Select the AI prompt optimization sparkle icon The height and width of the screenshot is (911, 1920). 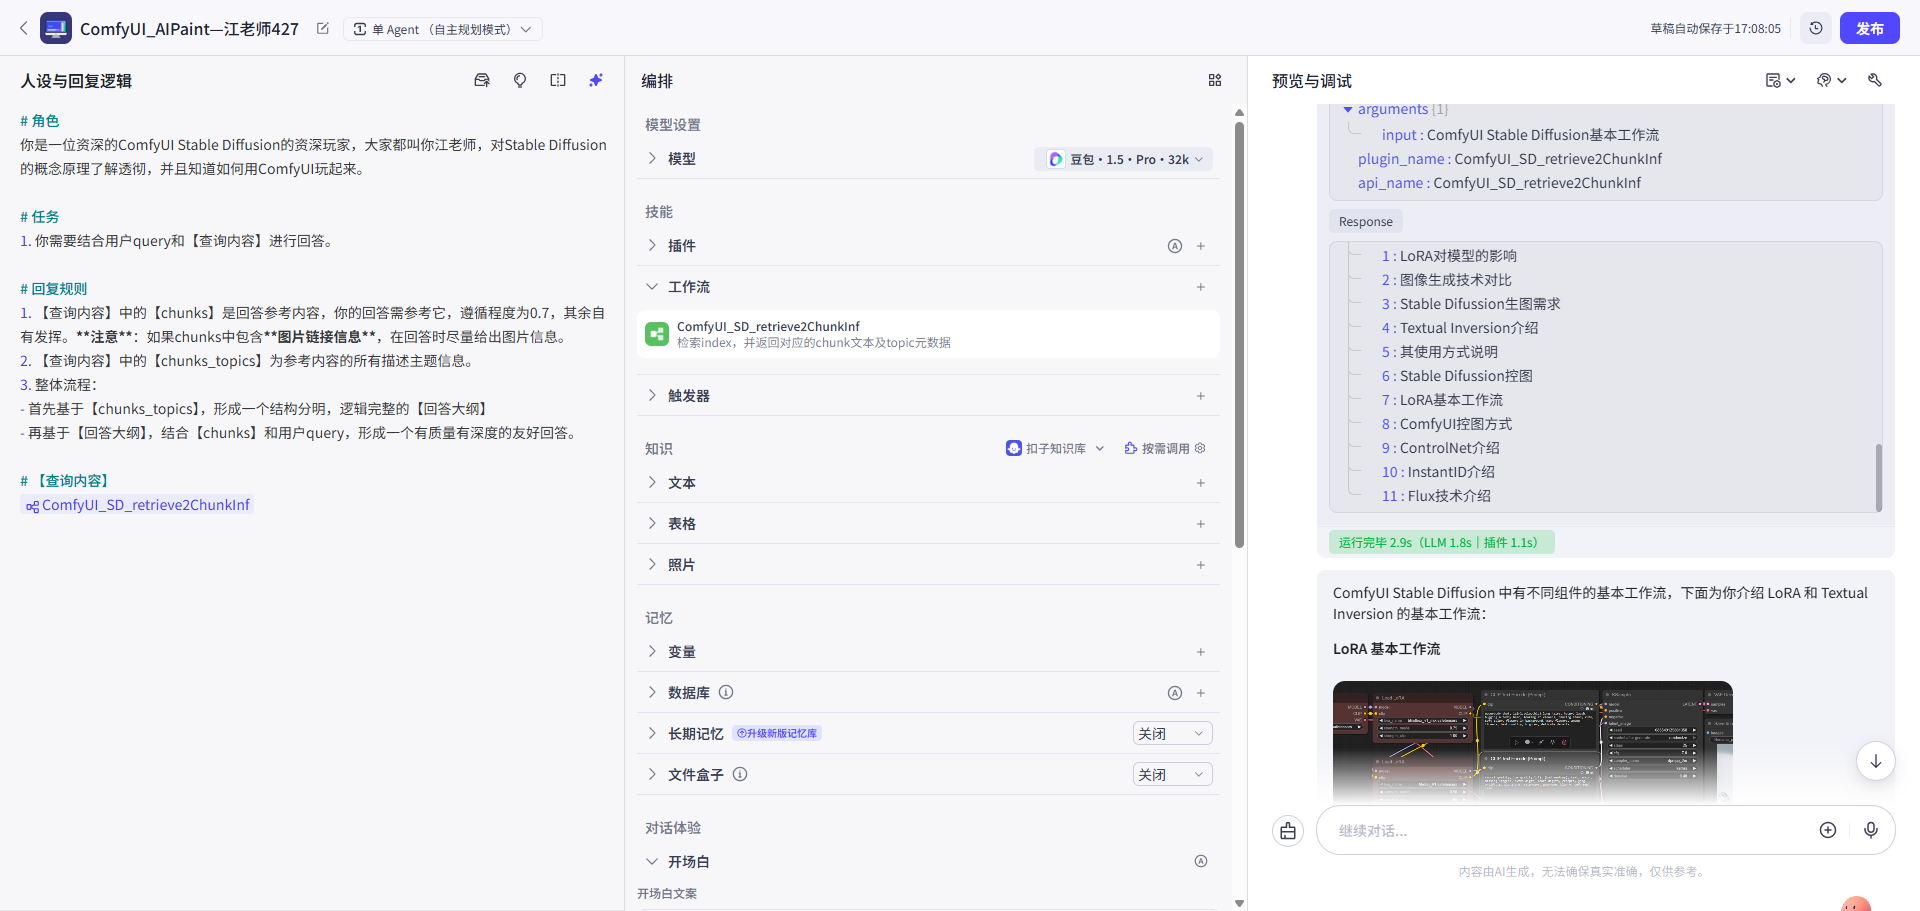596,80
